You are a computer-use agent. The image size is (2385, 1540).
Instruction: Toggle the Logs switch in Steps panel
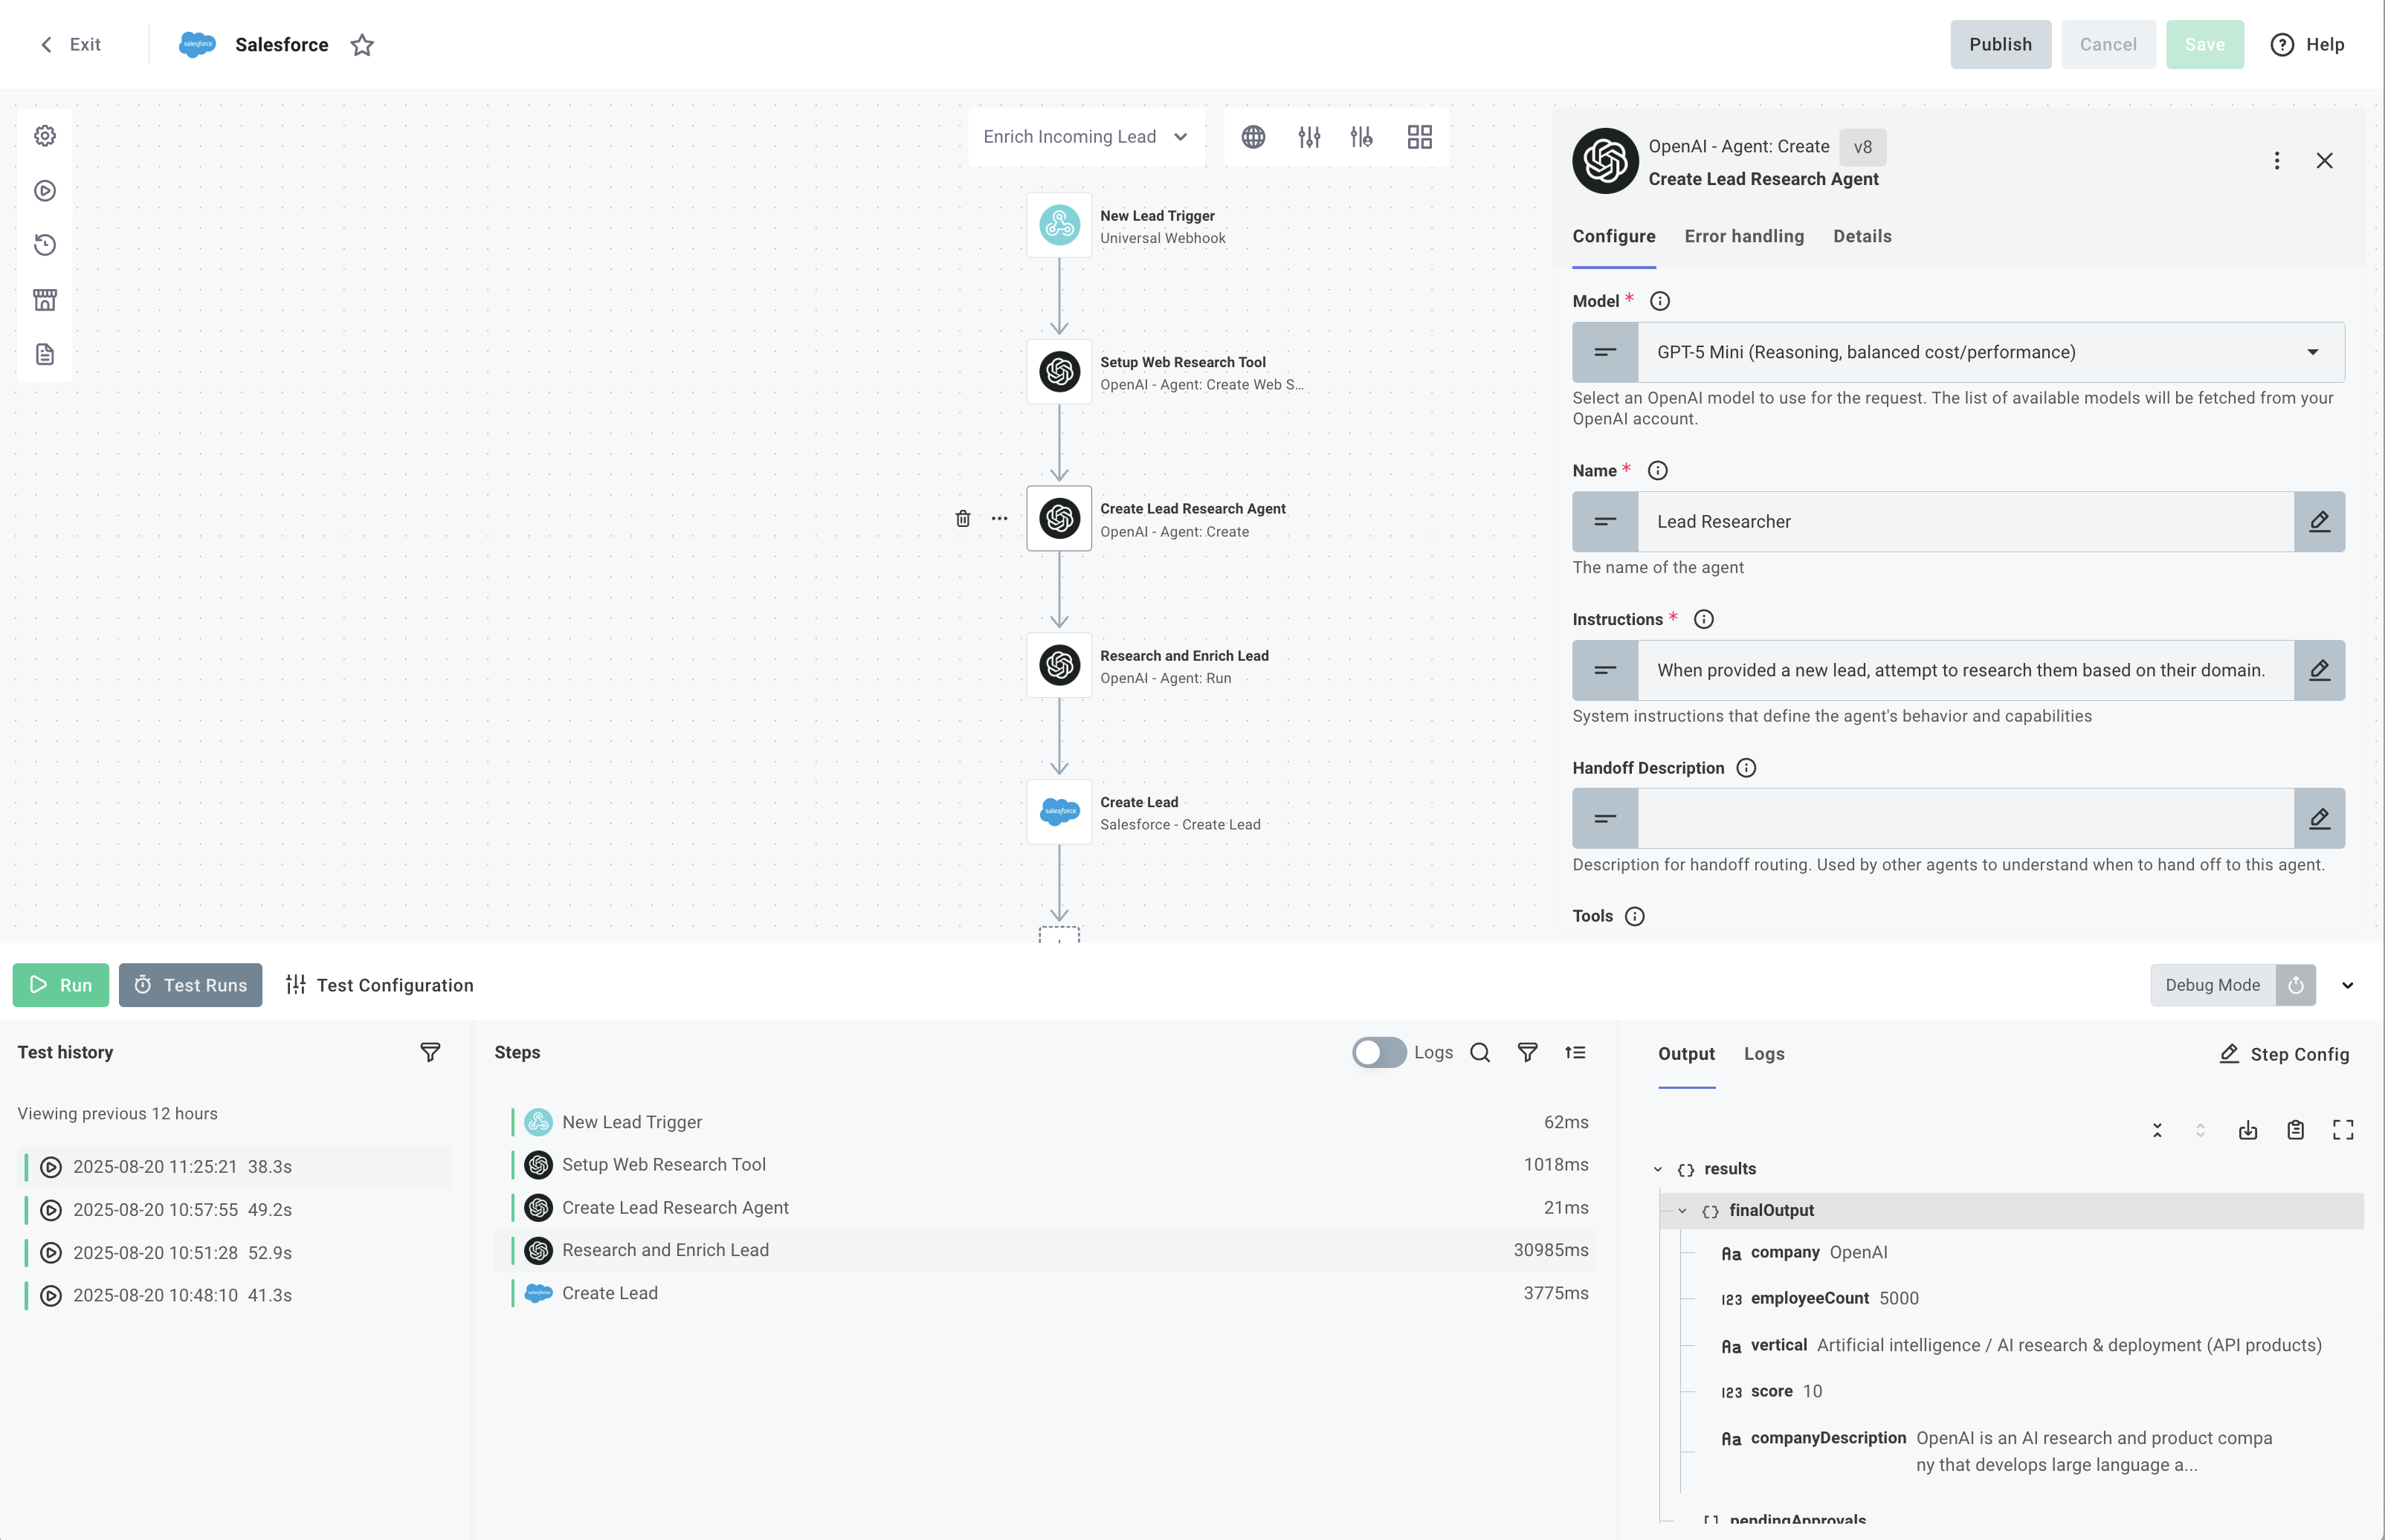pyautogui.click(x=1379, y=1052)
